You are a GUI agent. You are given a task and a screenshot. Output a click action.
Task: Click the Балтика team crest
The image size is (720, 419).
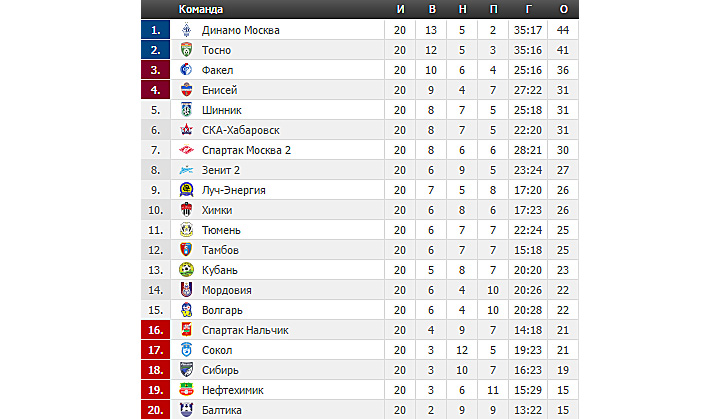186,410
